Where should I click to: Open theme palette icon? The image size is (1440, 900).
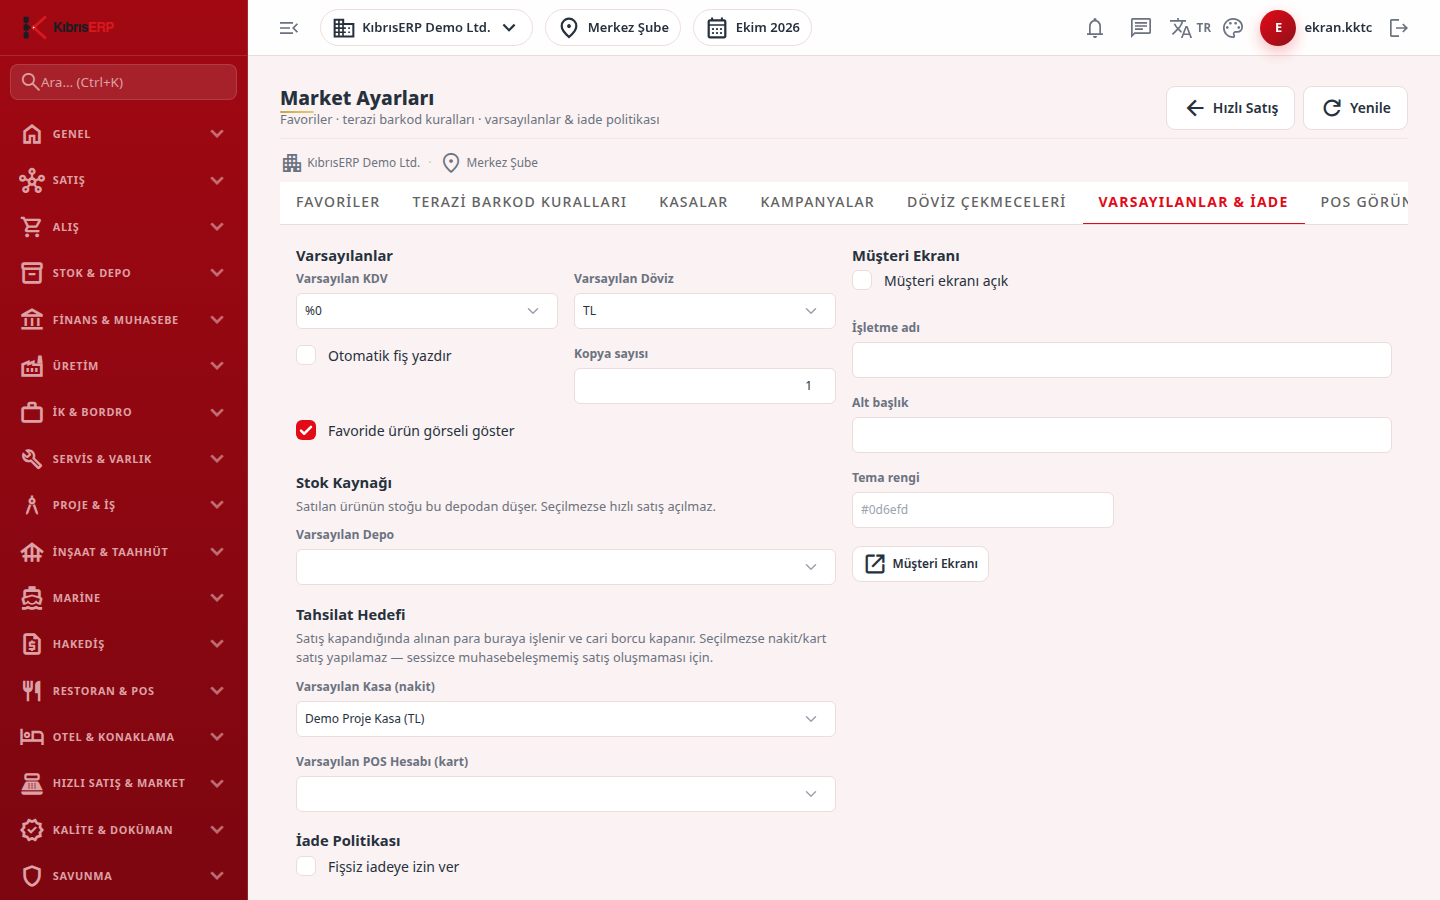(x=1233, y=28)
